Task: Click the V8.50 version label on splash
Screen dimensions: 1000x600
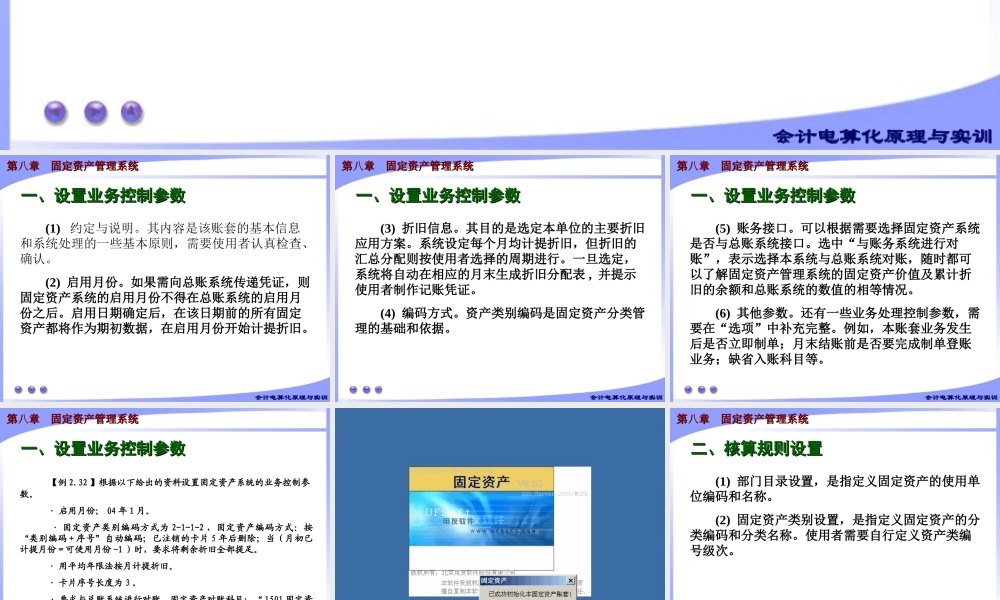Action: point(529,482)
